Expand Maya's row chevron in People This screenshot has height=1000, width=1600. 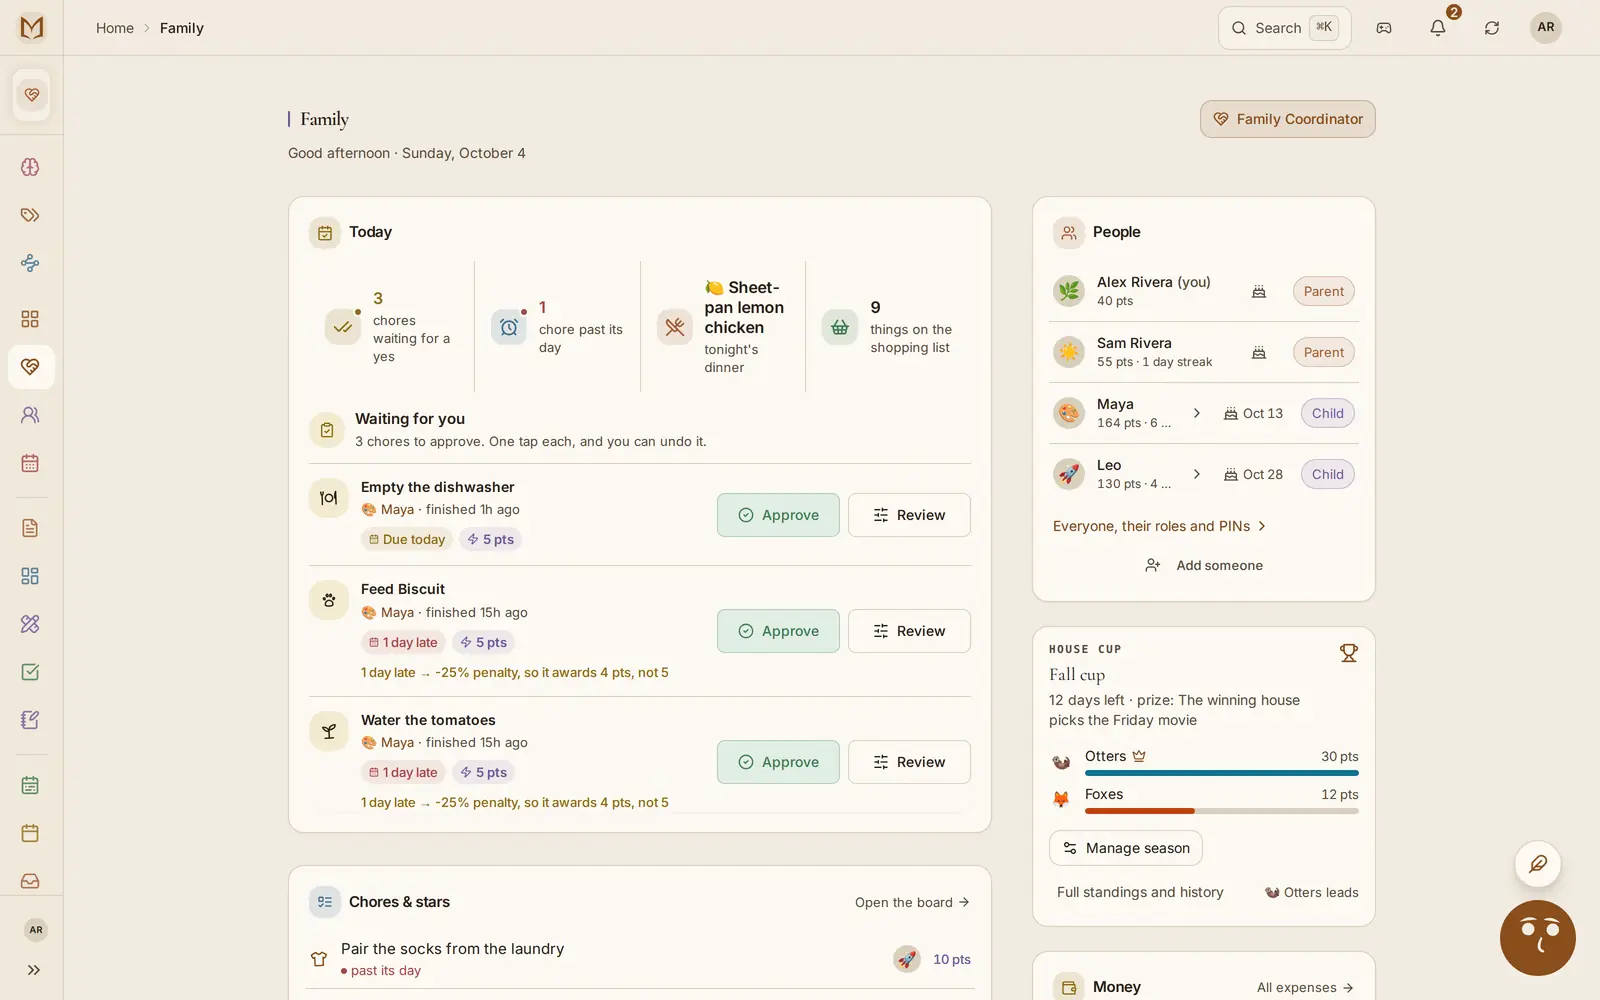click(x=1197, y=413)
